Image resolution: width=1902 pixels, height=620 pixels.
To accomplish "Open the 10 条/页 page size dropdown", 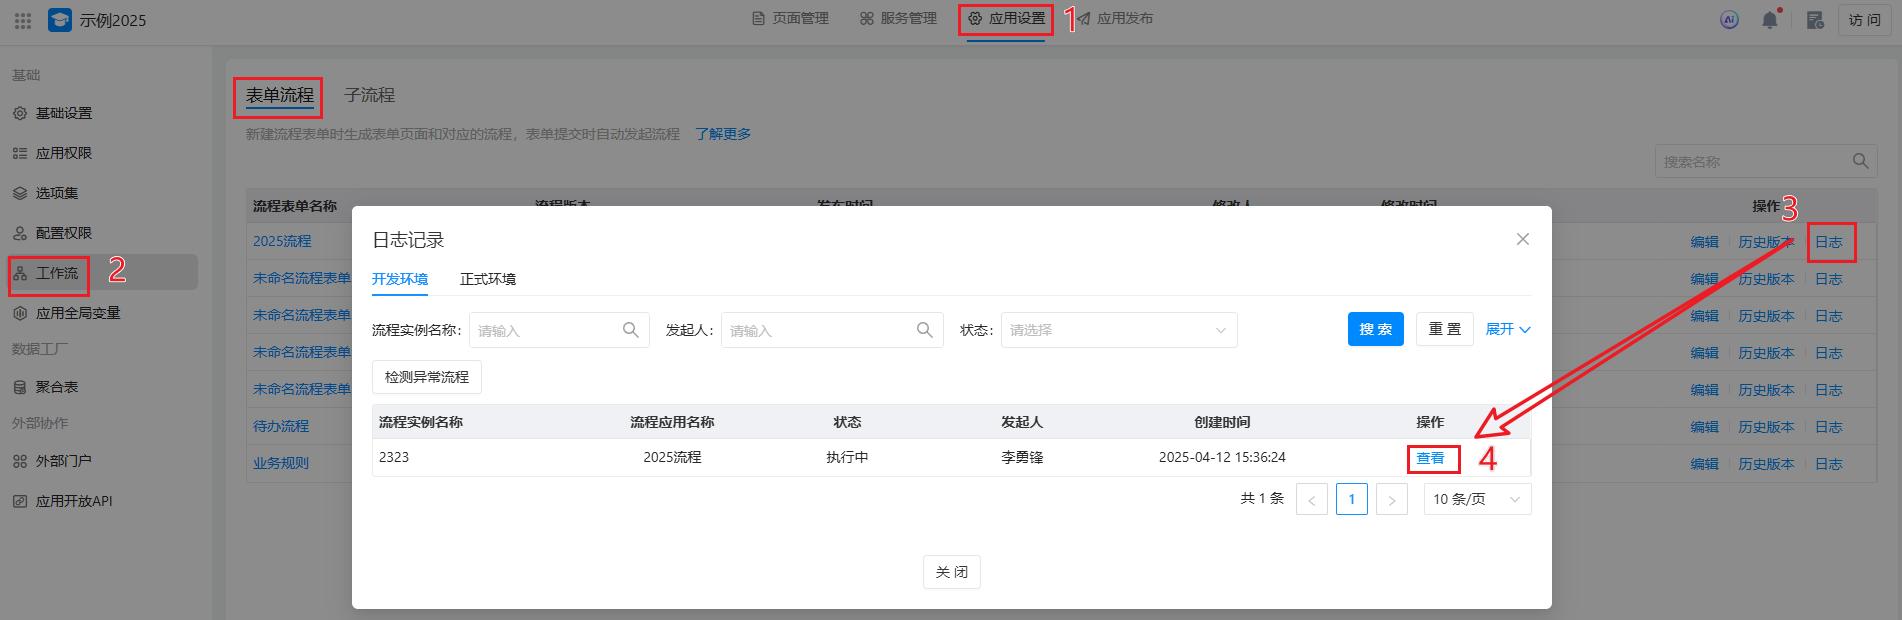I will 1476,499.
